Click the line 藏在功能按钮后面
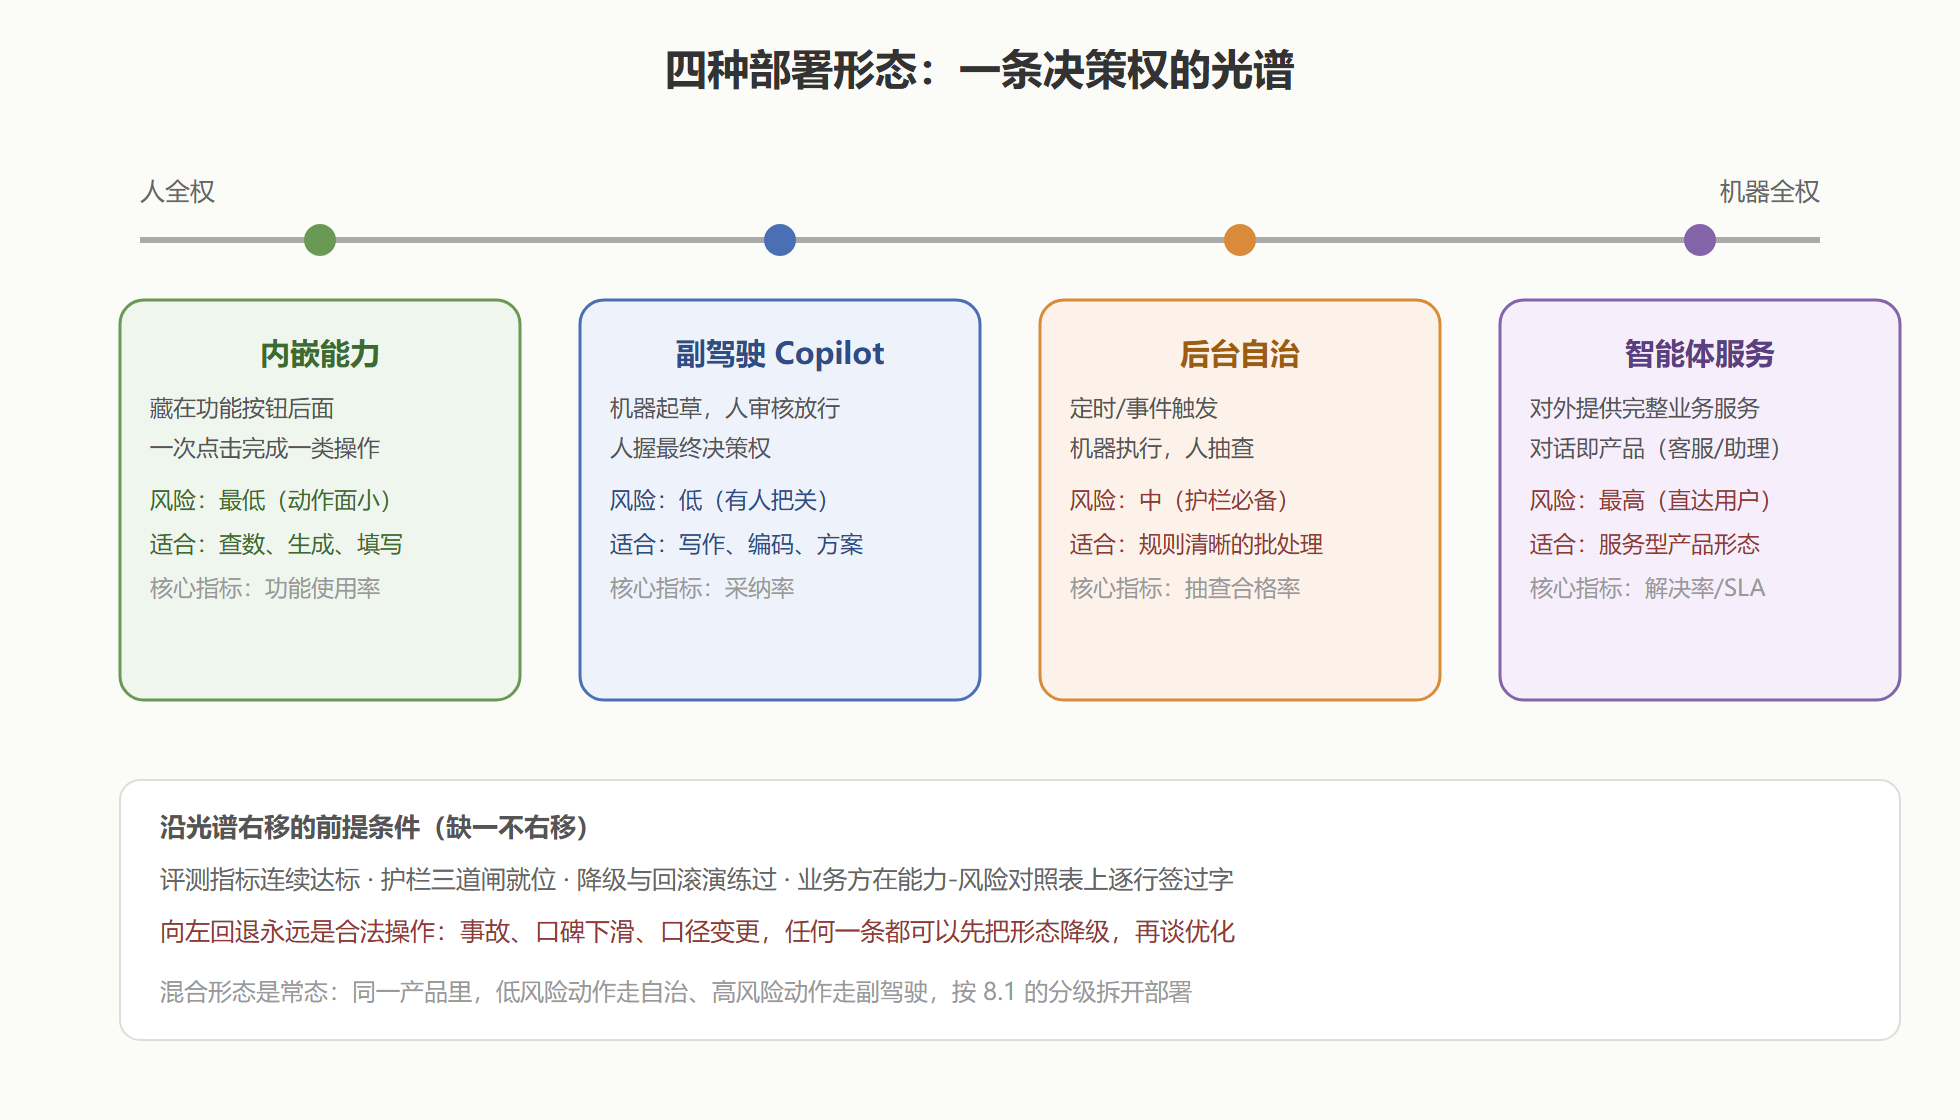 242,408
